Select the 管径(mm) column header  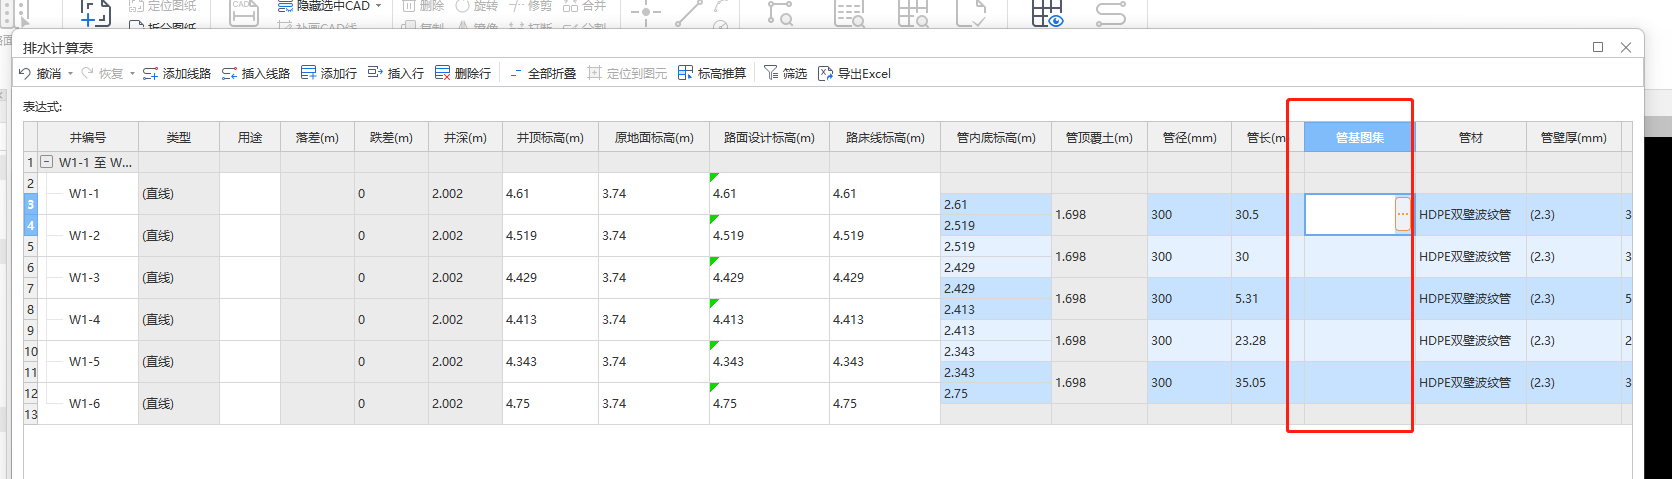click(1189, 137)
